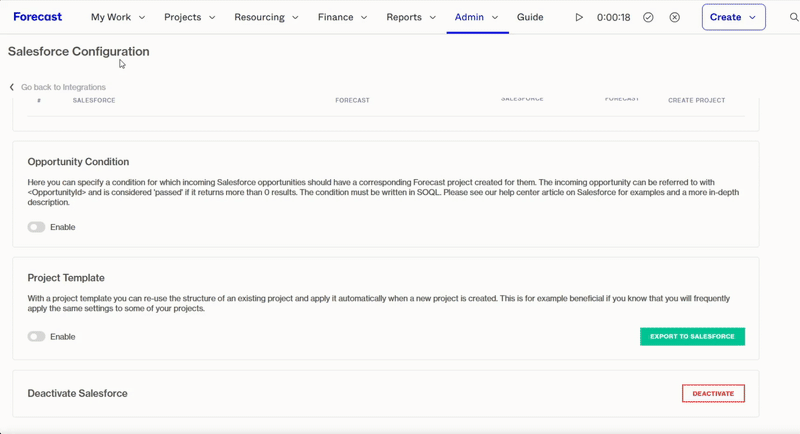Expand the Resourcing menu chevron
800x434 pixels.
tap(295, 17)
